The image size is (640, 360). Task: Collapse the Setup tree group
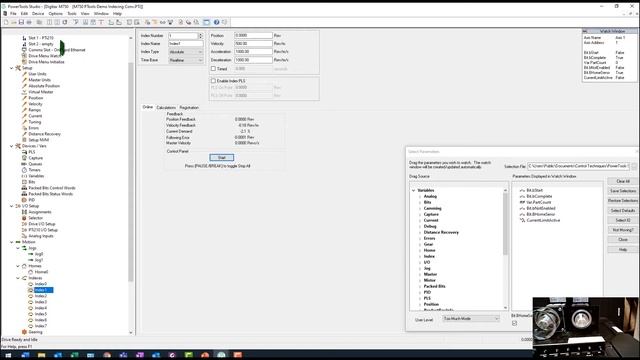(11, 68)
